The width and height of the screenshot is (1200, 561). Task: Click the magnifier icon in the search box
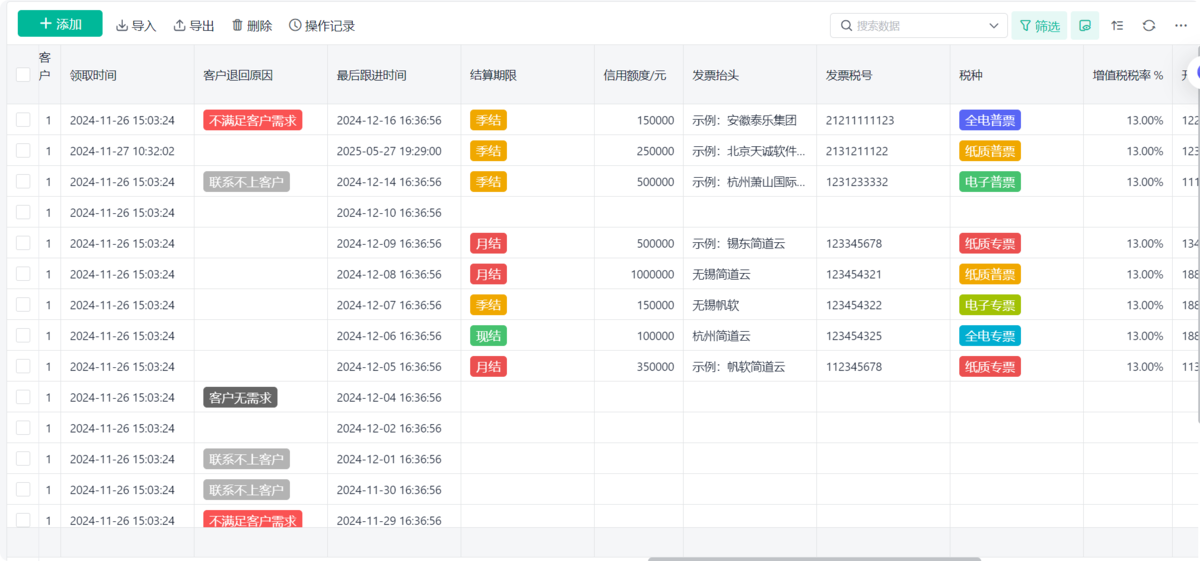847,26
